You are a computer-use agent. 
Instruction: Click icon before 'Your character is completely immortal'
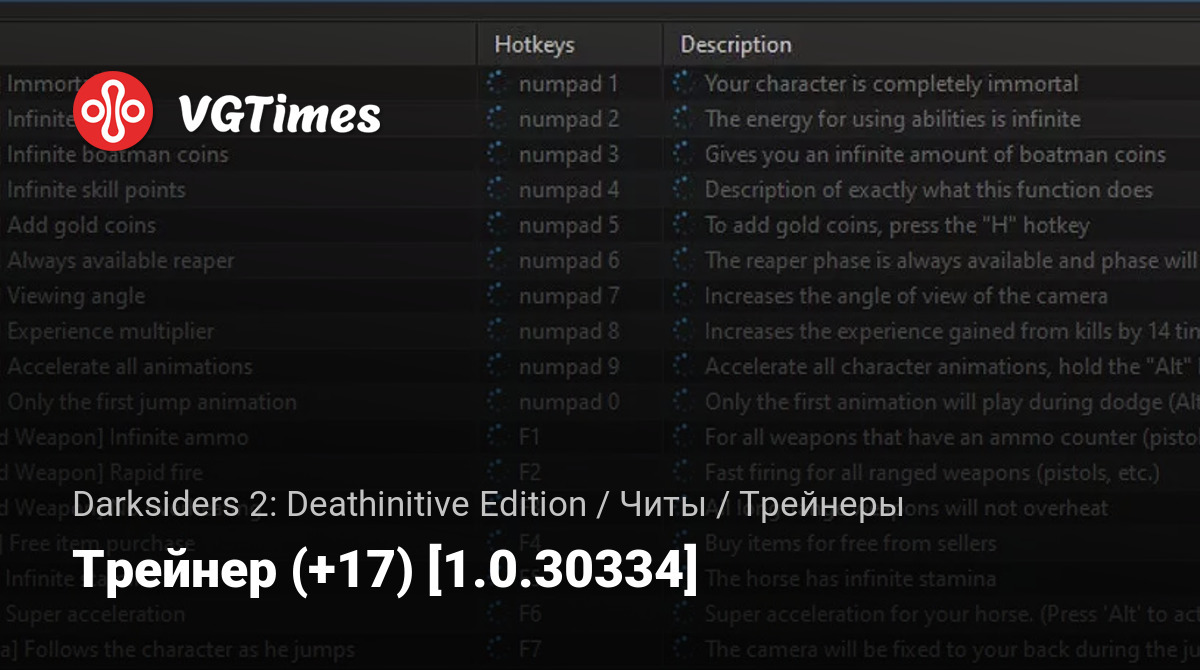683,84
